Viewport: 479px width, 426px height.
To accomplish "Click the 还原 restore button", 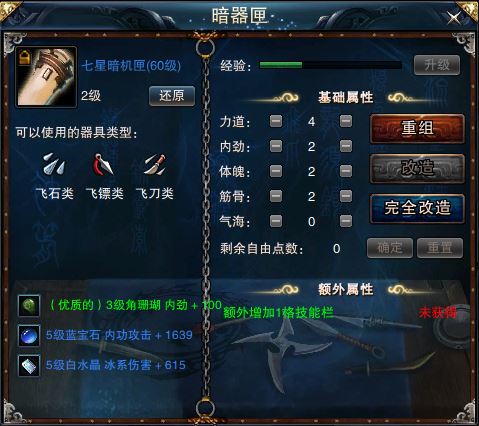I will point(172,96).
